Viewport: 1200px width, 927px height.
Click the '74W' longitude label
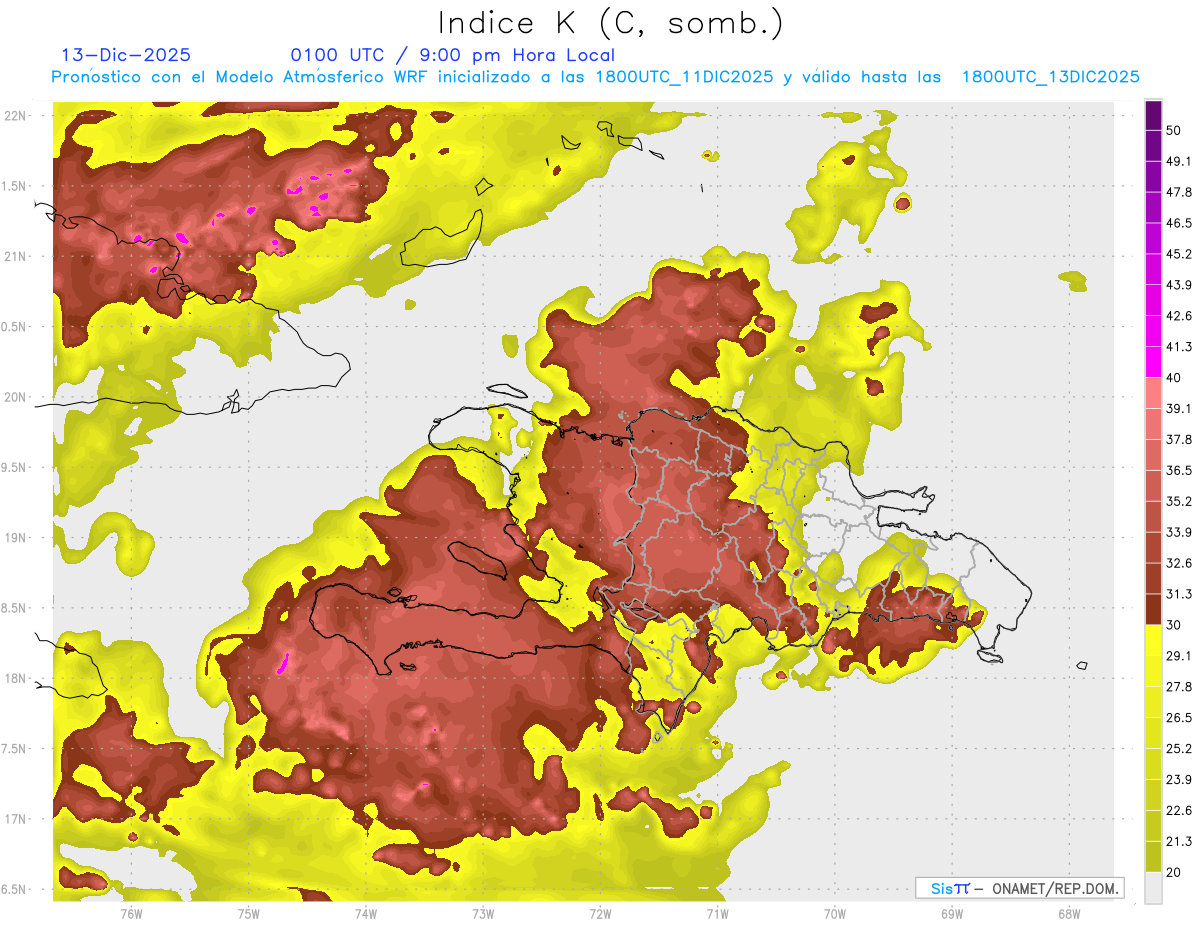tap(366, 914)
